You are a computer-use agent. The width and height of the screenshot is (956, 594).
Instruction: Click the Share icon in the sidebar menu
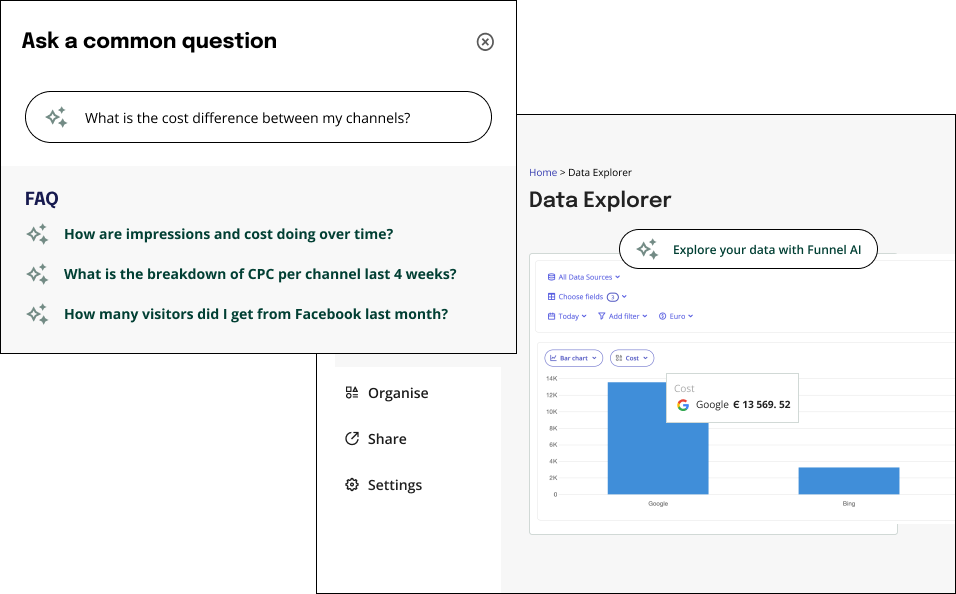click(x=351, y=439)
